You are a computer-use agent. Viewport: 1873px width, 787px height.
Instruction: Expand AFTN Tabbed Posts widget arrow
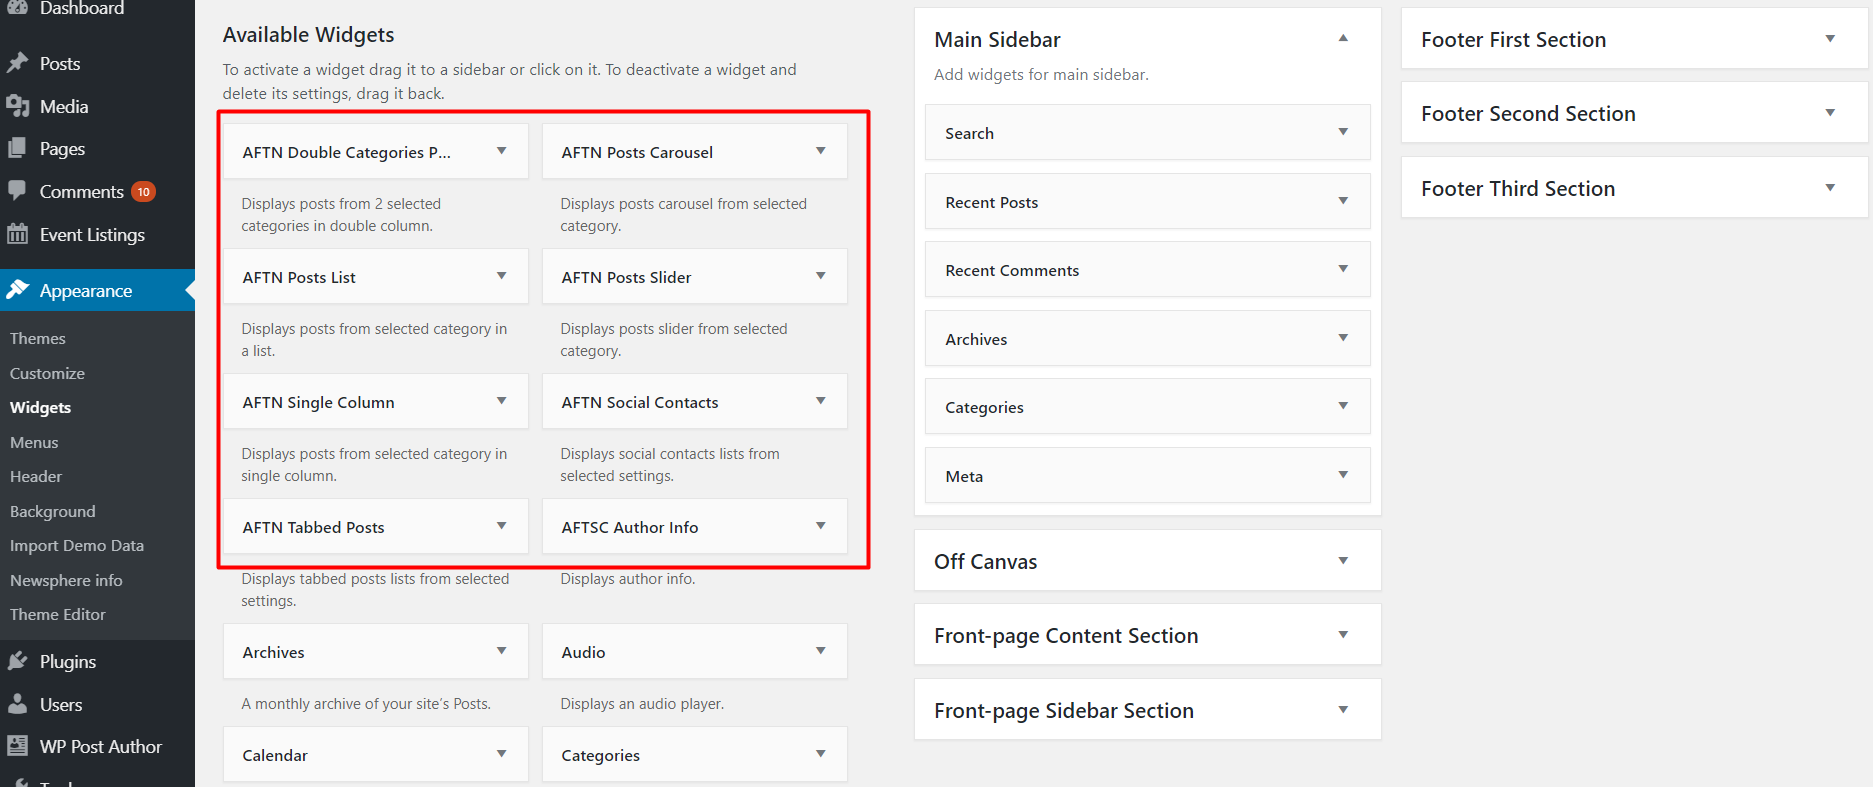(x=502, y=526)
